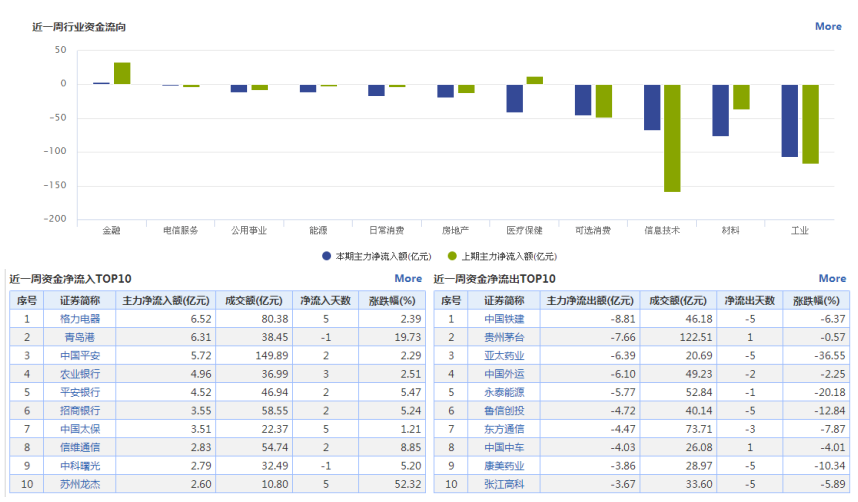Open stock link 东方通信
The width and height of the screenshot is (858, 502).
tap(504, 429)
